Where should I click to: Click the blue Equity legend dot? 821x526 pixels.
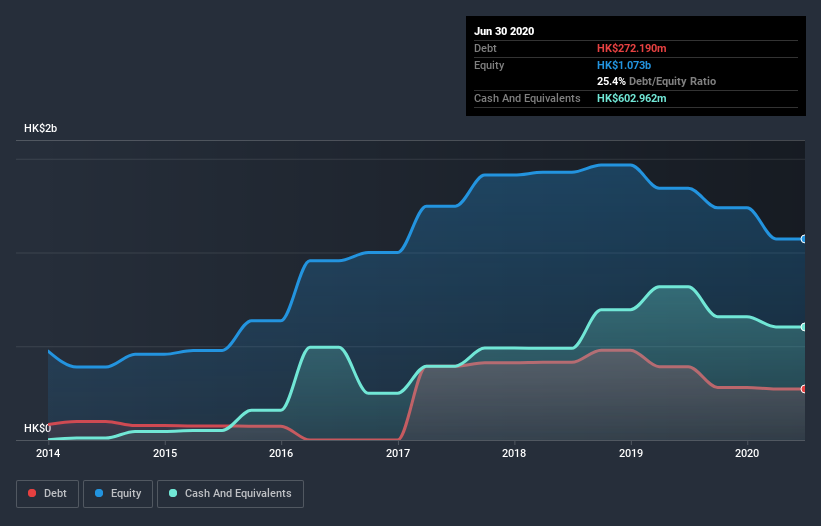coord(99,493)
